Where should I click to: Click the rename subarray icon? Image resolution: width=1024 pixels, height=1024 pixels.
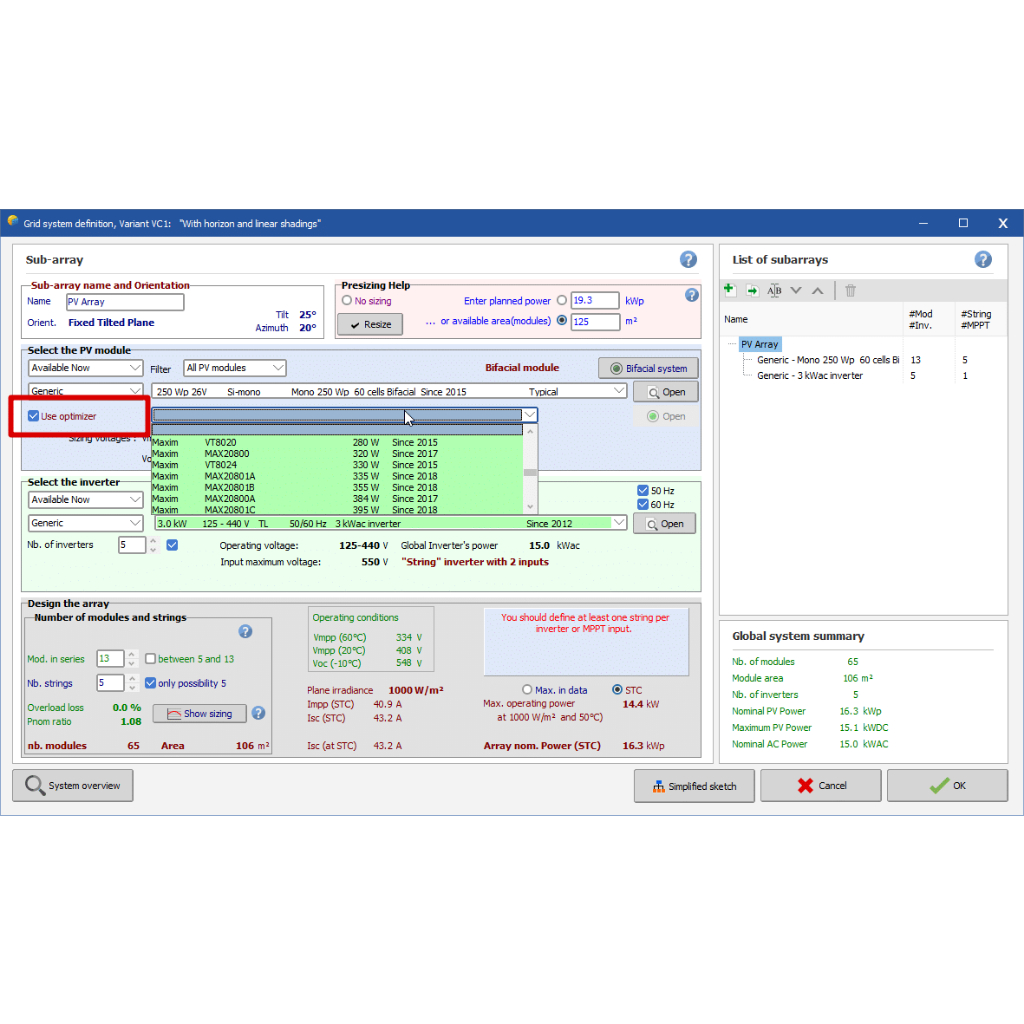(774, 290)
